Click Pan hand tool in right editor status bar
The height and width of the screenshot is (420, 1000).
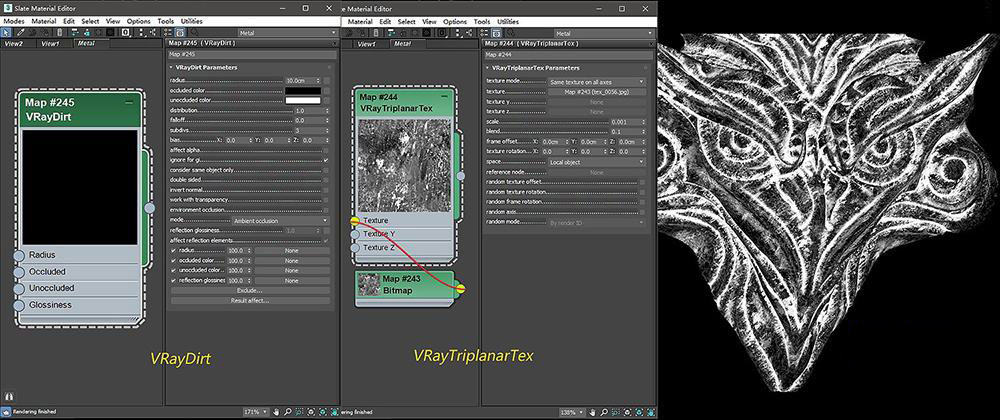pyautogui.click(x=594, y=412)
